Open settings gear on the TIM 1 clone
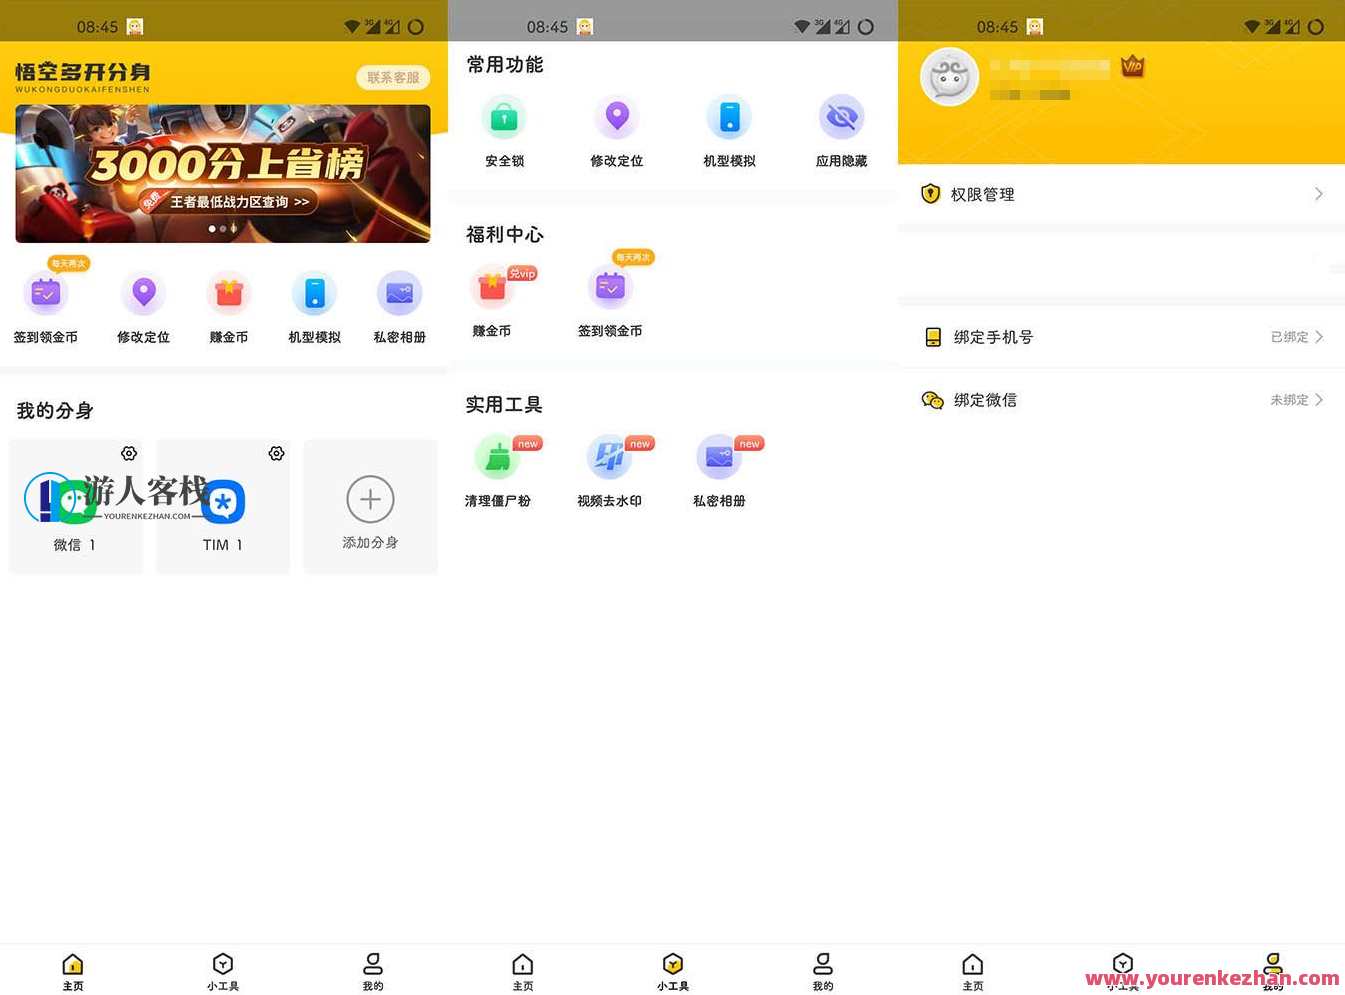Image resolution: width=1345 pixels, height=995 pixels. tap(276, 453)
